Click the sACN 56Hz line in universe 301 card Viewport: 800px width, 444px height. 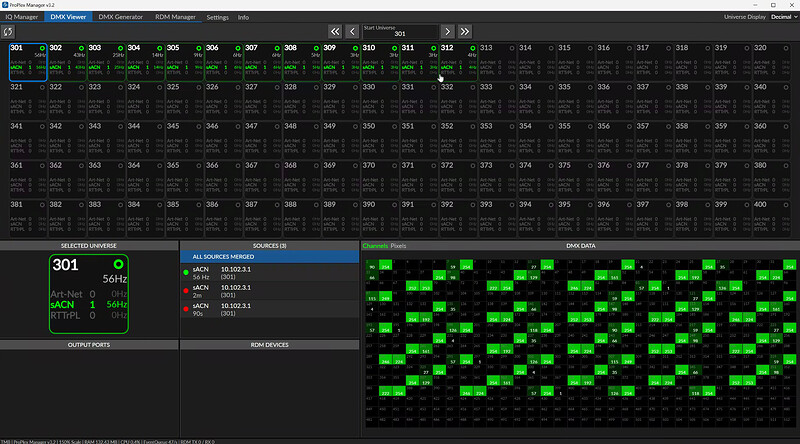pos(89,305)
